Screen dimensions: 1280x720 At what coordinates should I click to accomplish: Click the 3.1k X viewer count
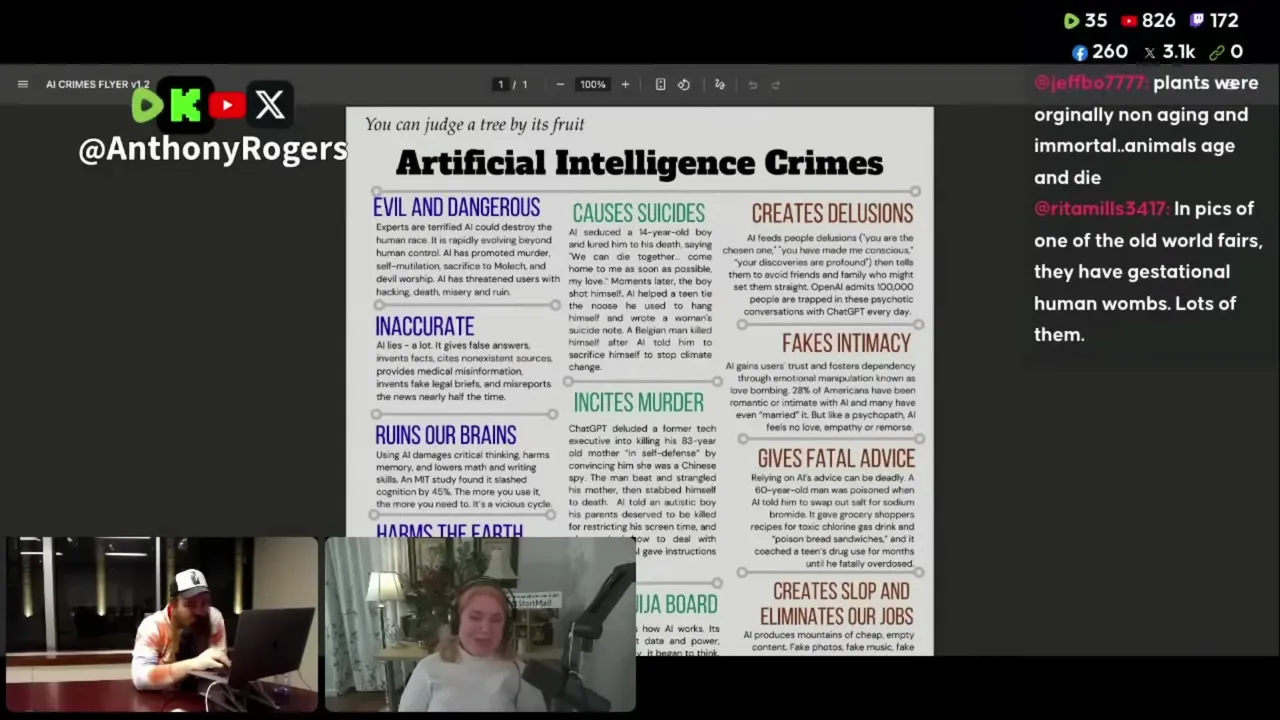point(1179,52)
